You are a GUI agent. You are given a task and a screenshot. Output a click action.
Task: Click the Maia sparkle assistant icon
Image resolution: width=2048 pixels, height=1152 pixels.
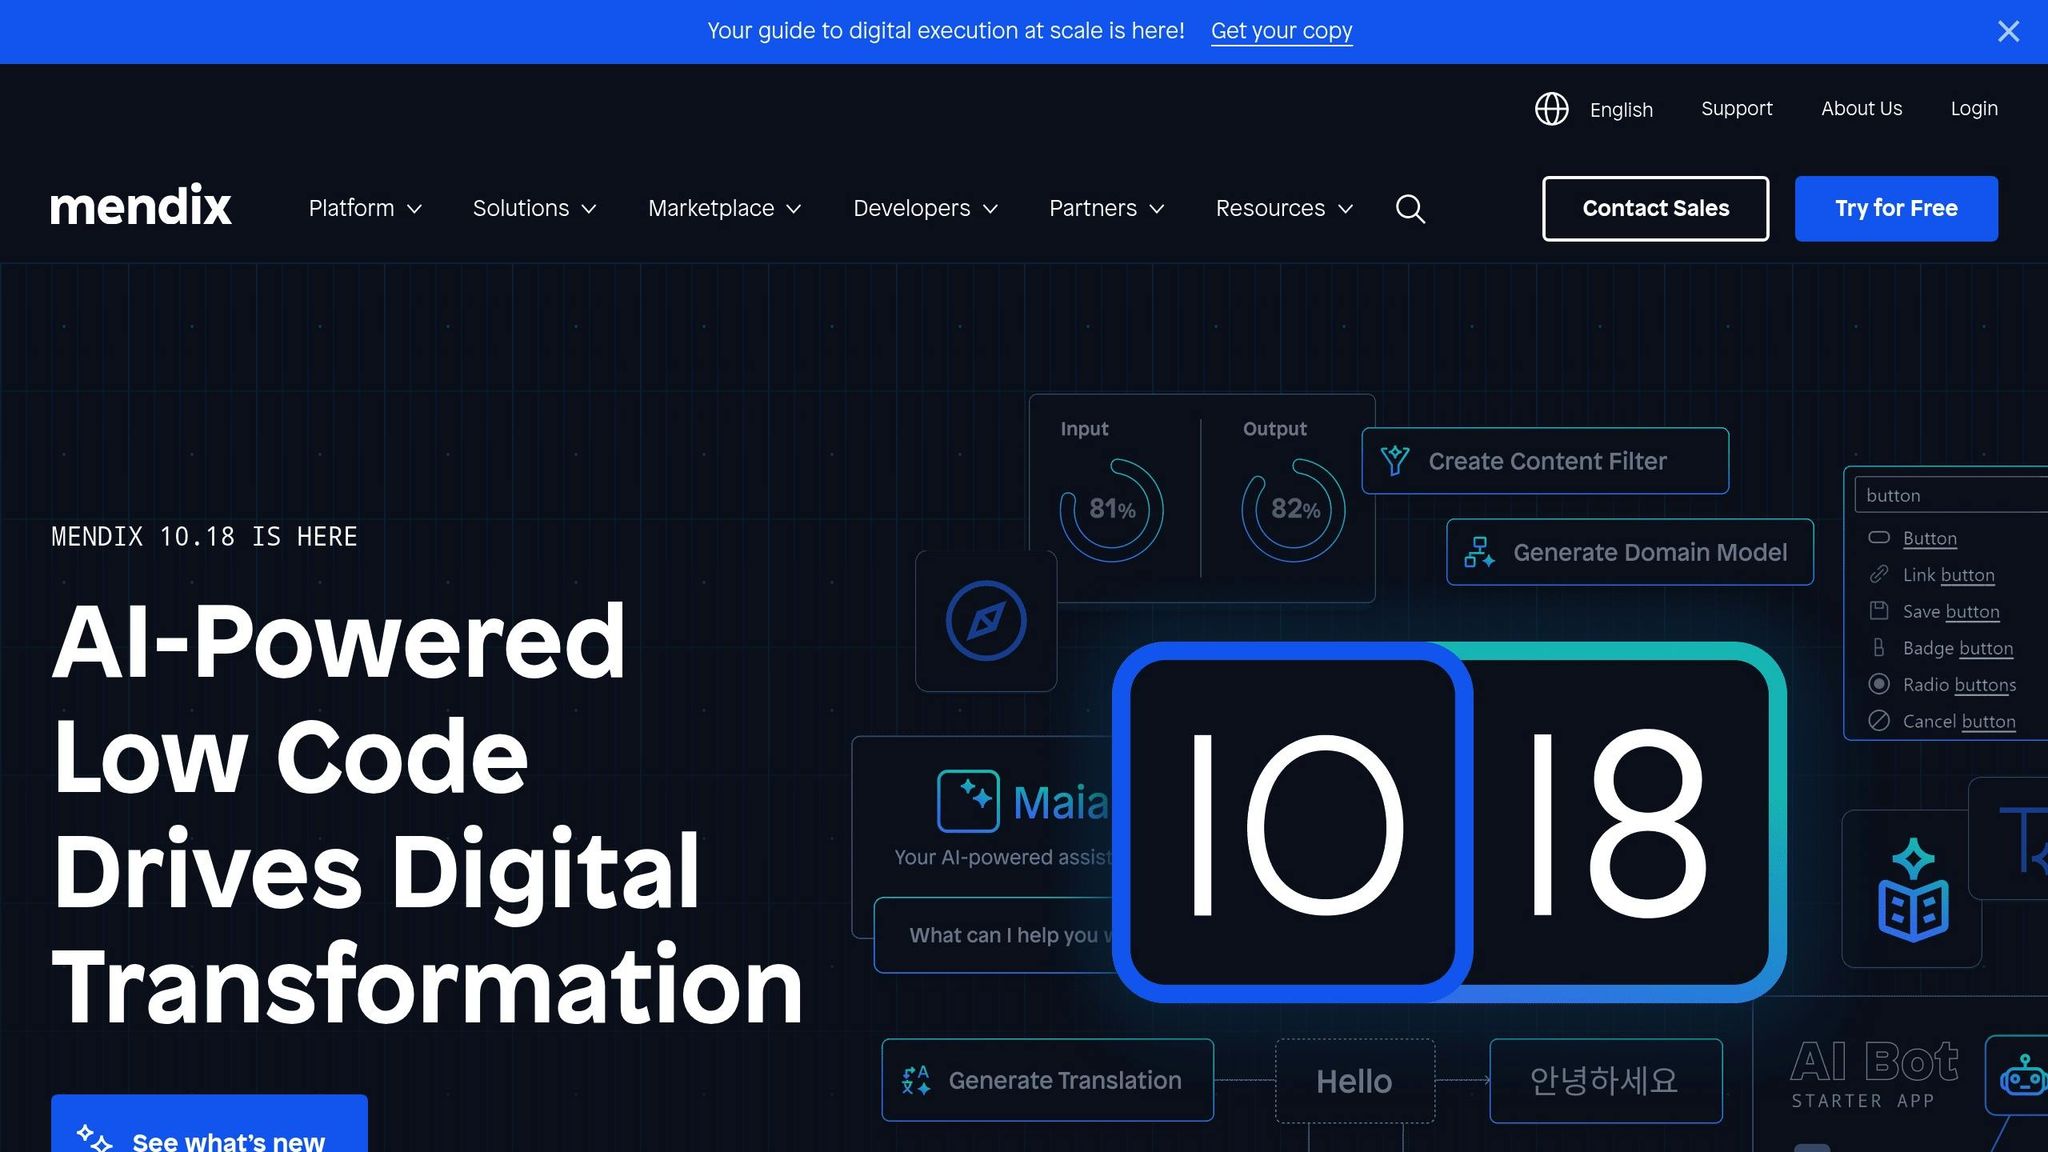tap(968, 801)
